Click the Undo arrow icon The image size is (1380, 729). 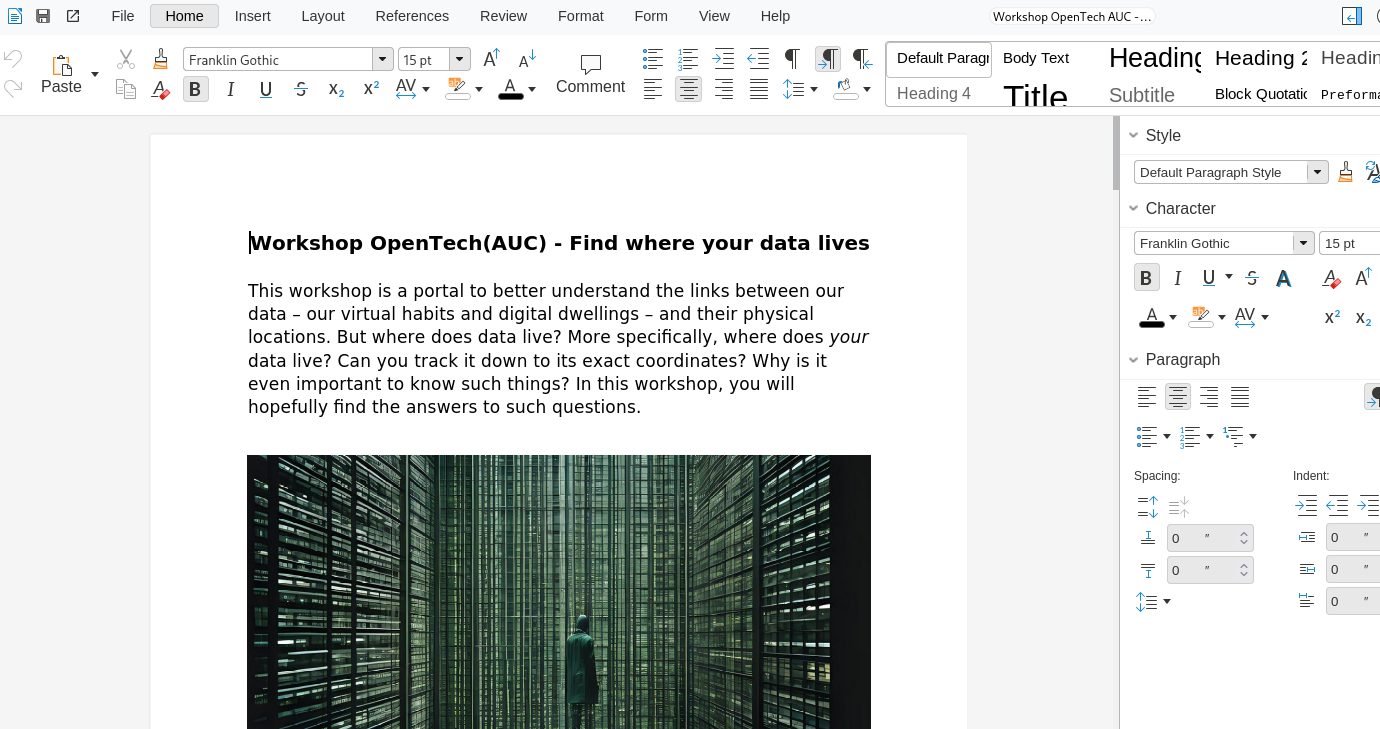[13, 59]
